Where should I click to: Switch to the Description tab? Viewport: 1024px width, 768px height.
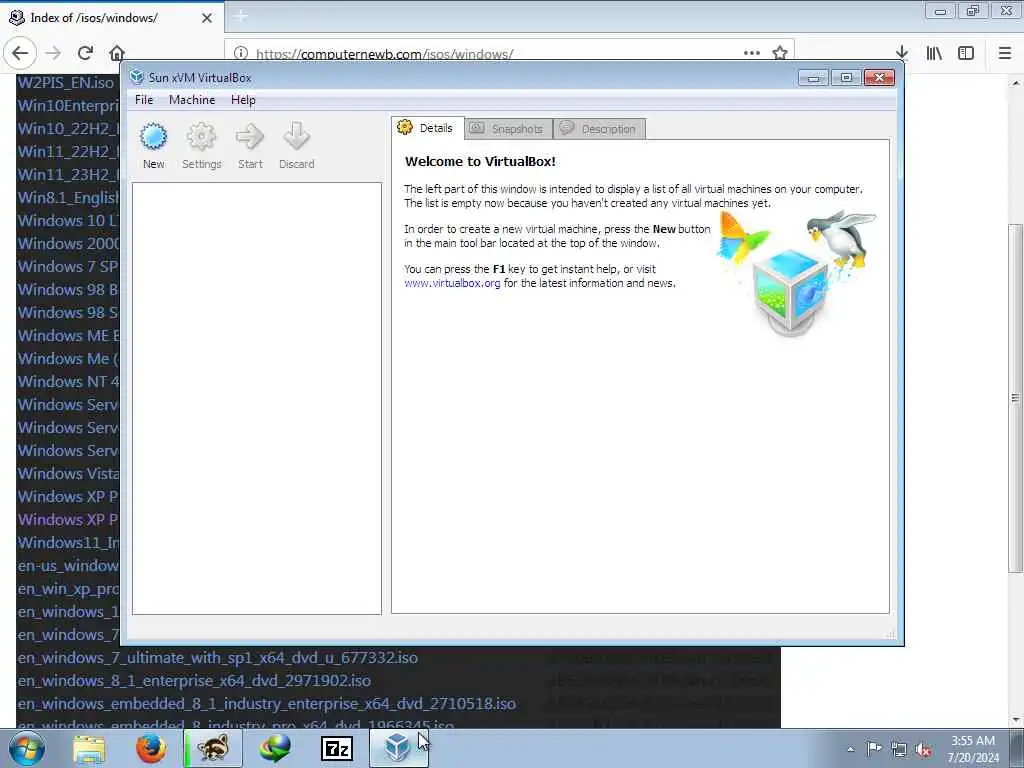point(600,129)
